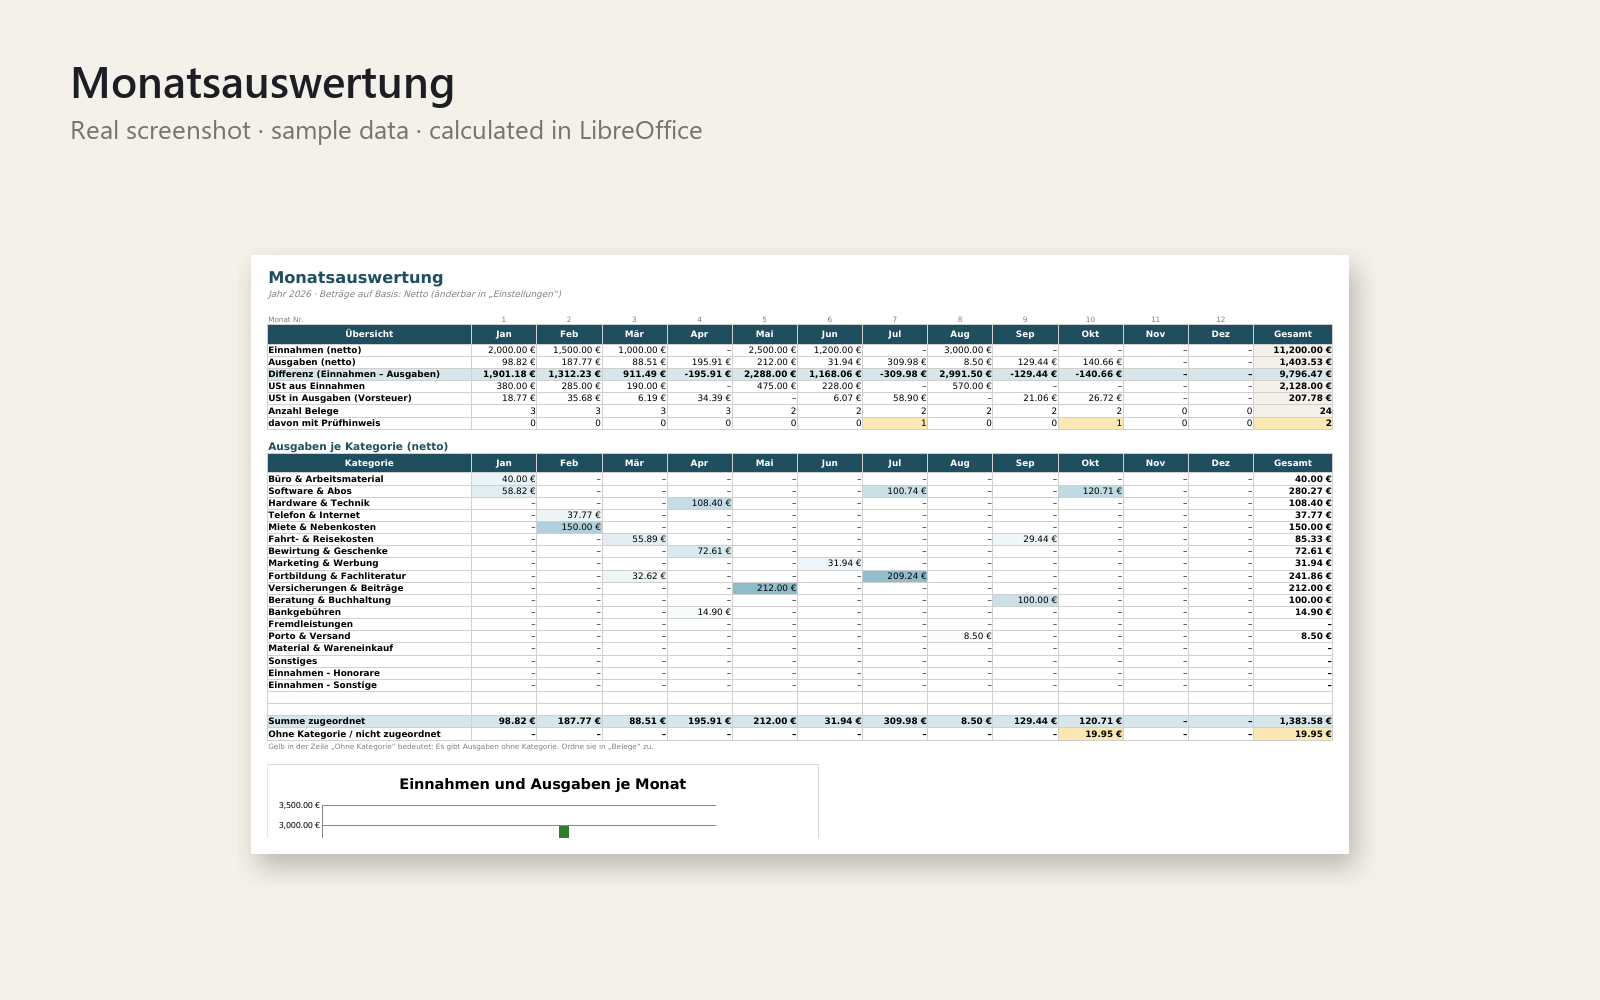Select the 'Gesamt' header of the Übersicht table

[1293, 334]
